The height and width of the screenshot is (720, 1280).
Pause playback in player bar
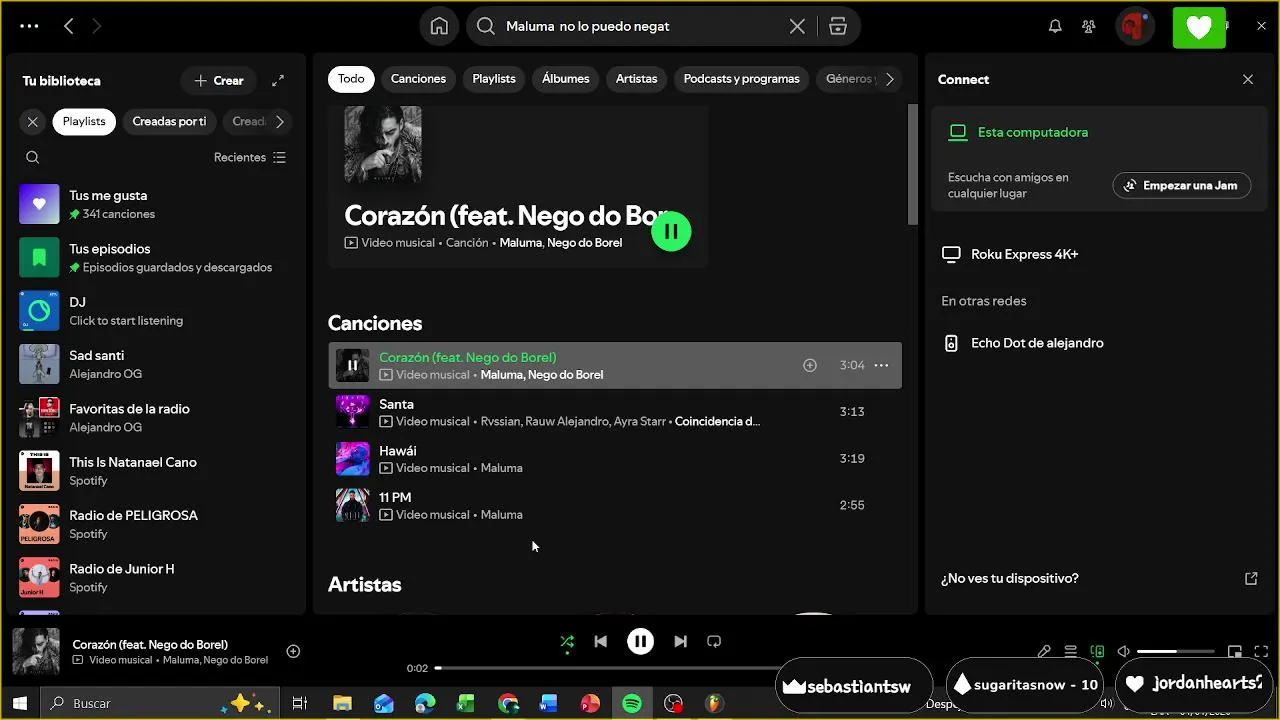point(640,642)
